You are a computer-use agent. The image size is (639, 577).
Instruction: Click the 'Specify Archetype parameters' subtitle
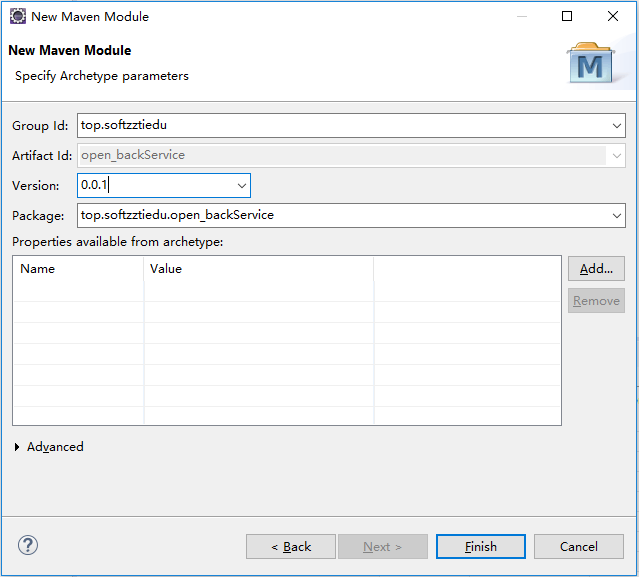point(102,76)
